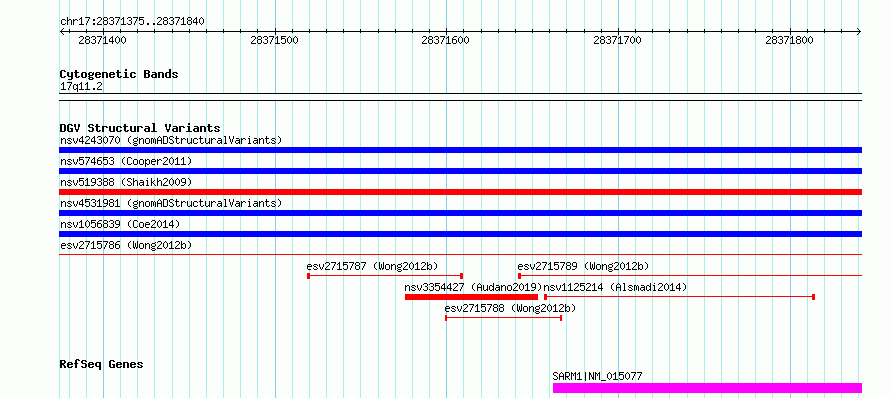Viewport: 890px width, 398px height.
Task: Click the red nsv519388 Shaikh2009 variant bar
Action: [x=460, y=192]
